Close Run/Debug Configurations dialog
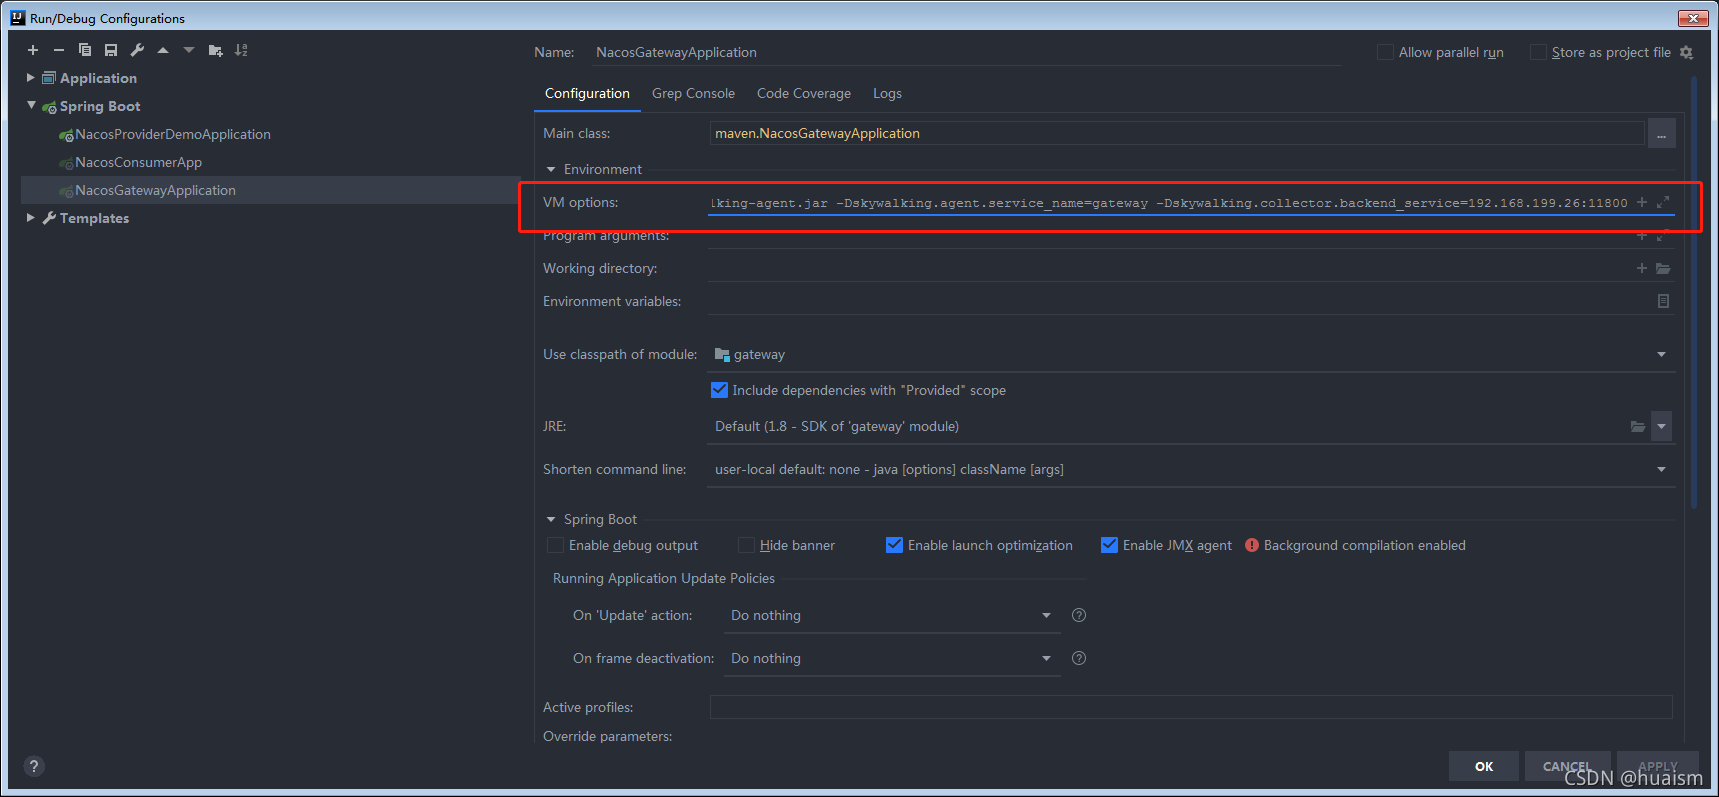Image resolution: width=1719 pixels, height=797 pixels. tap(1693, 18)
